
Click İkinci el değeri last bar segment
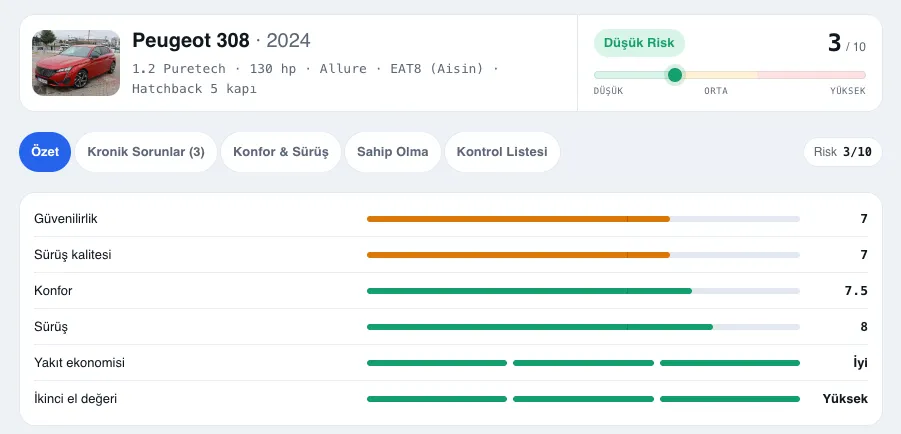[x=730, y=399]
